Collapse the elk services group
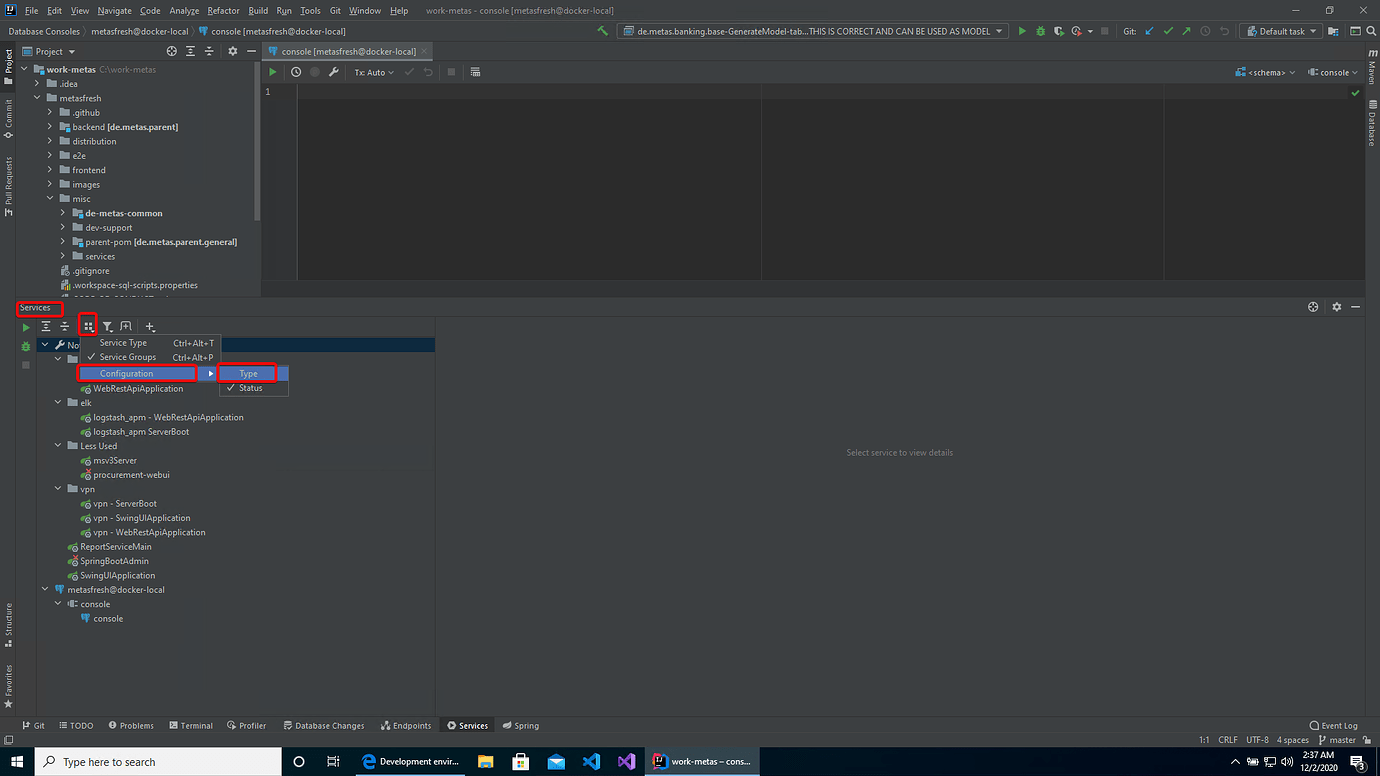The height and width of the screenshot is (776, 1380). pyautogui.click(x=57, y=402)
